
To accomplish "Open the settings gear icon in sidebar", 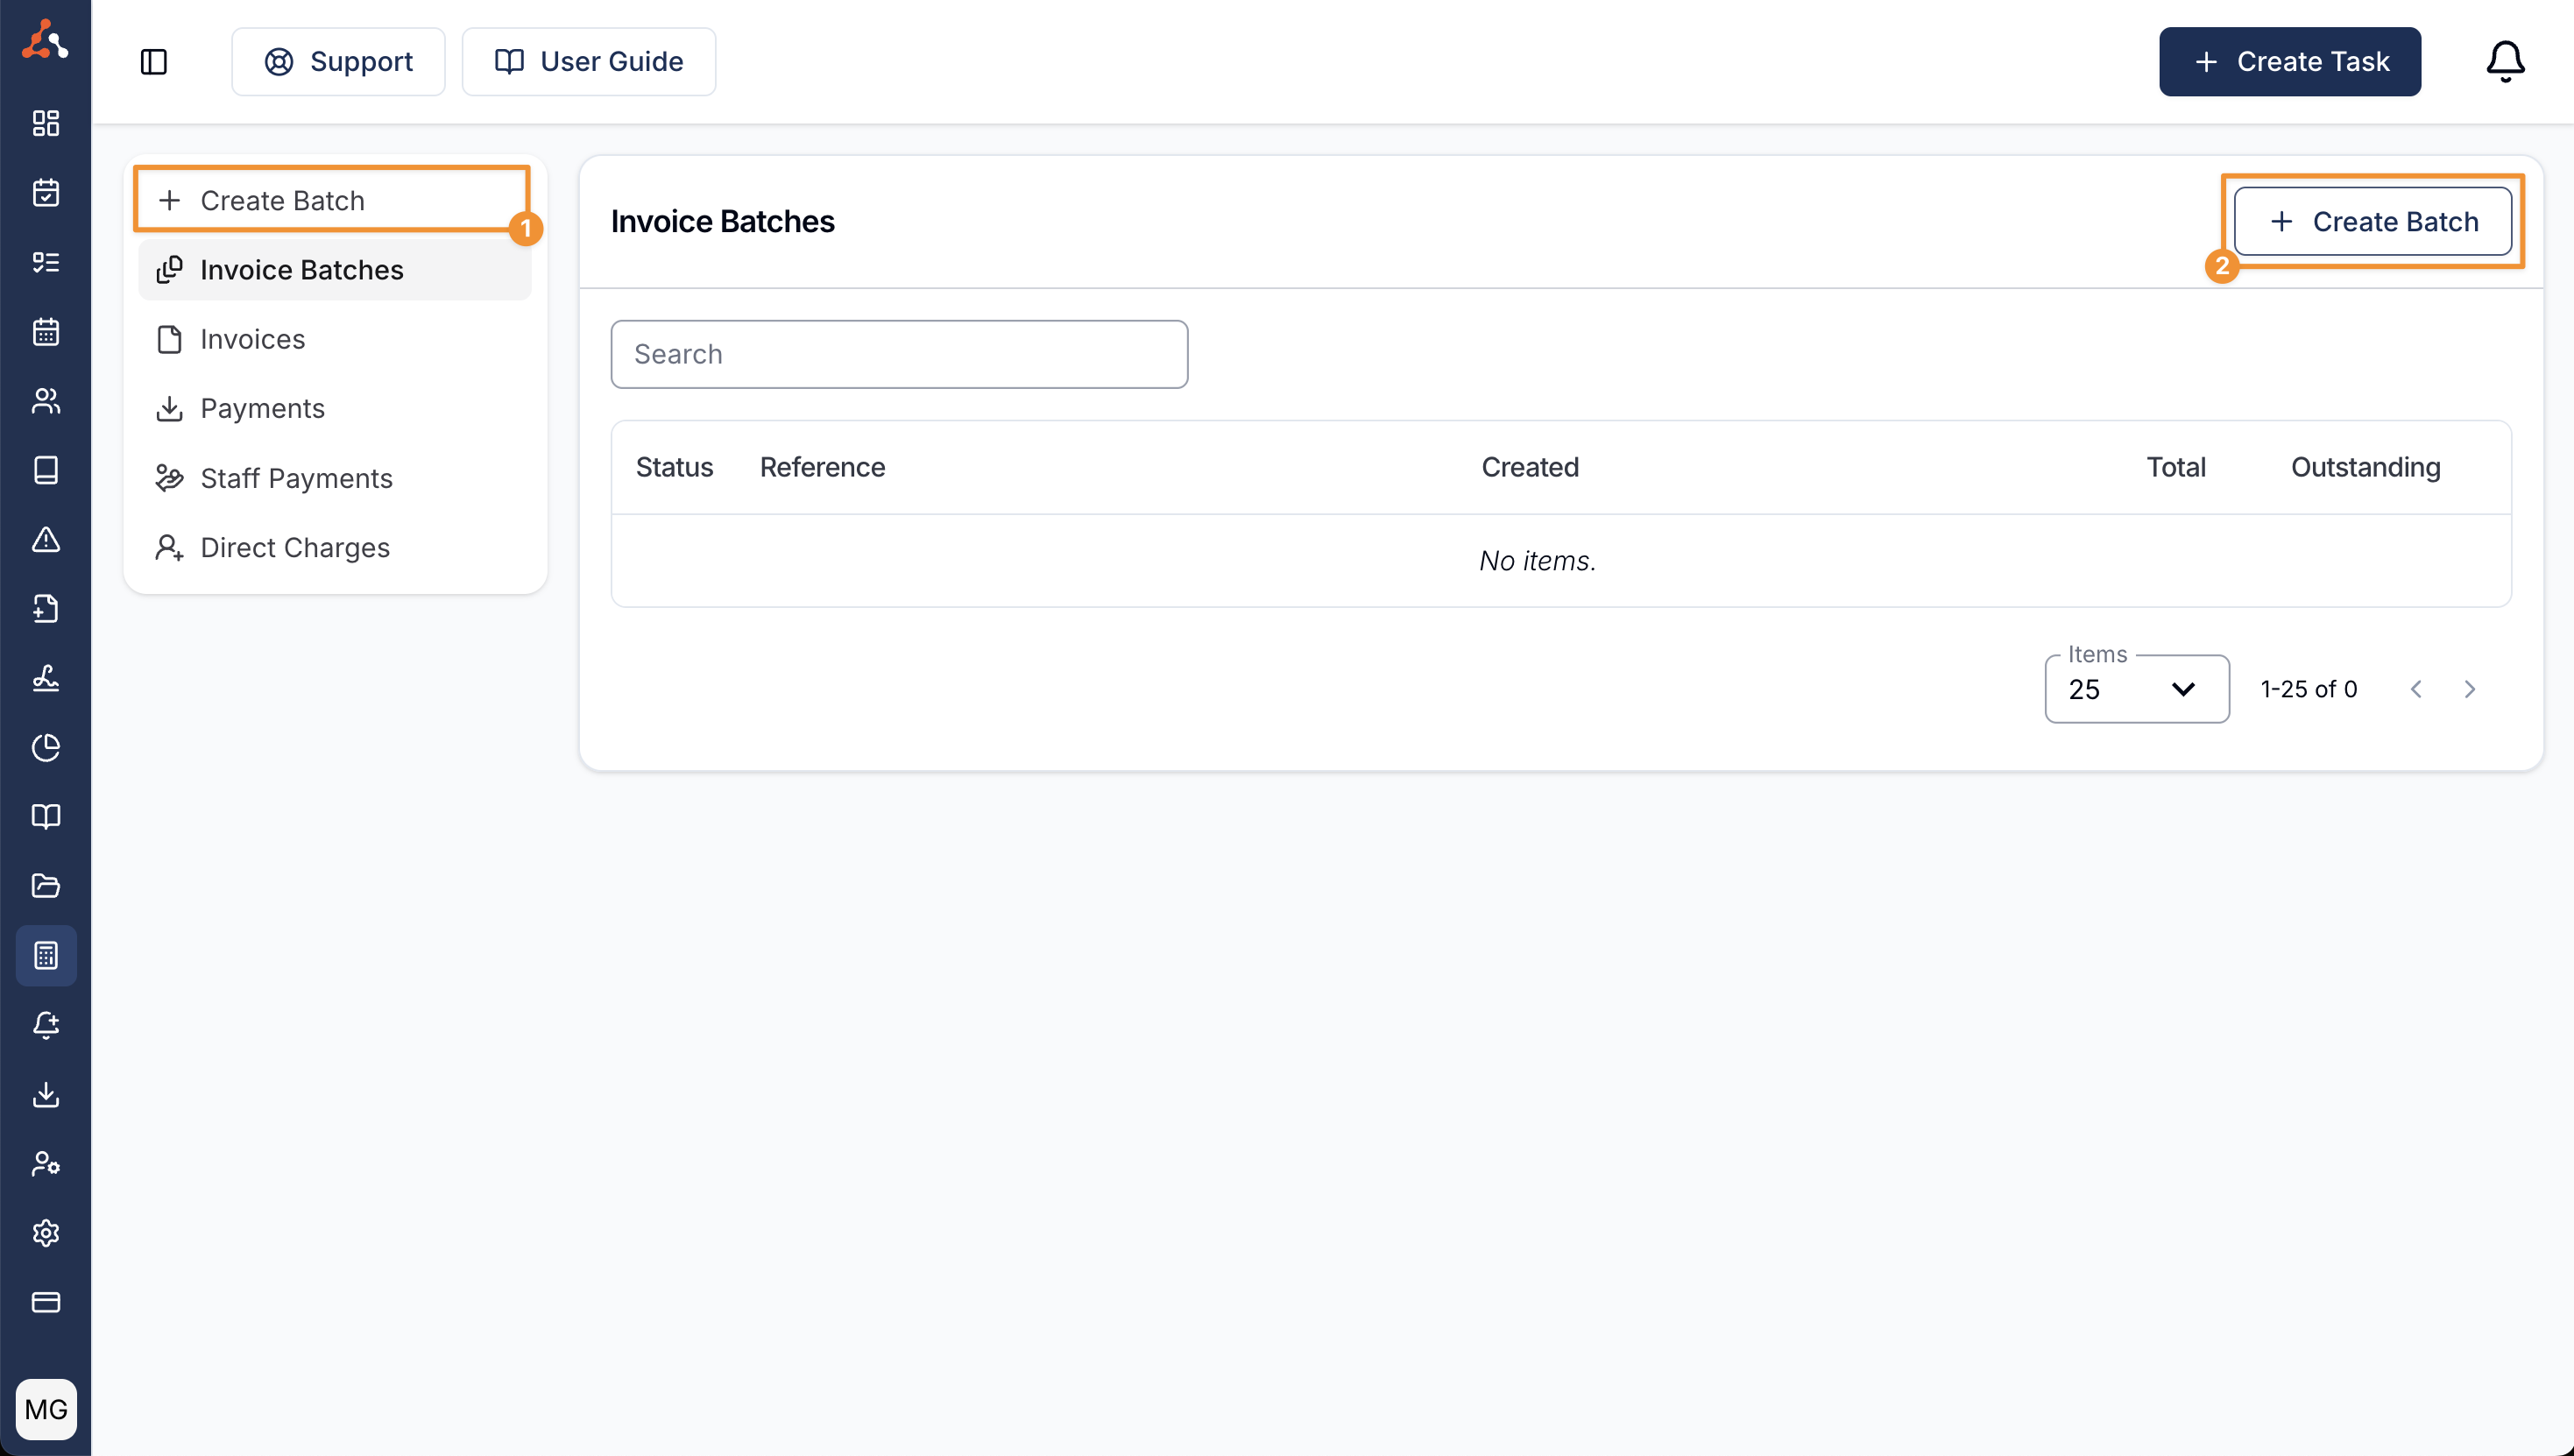I will [46, 1233].
